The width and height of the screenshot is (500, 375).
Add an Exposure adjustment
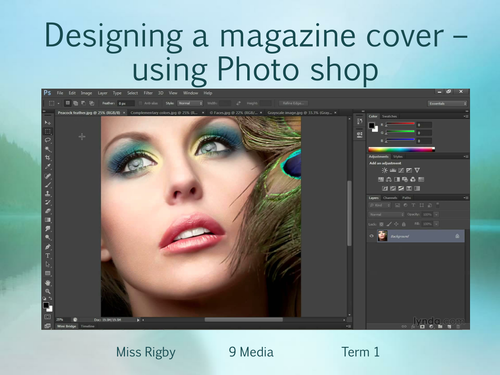point(409,170)
